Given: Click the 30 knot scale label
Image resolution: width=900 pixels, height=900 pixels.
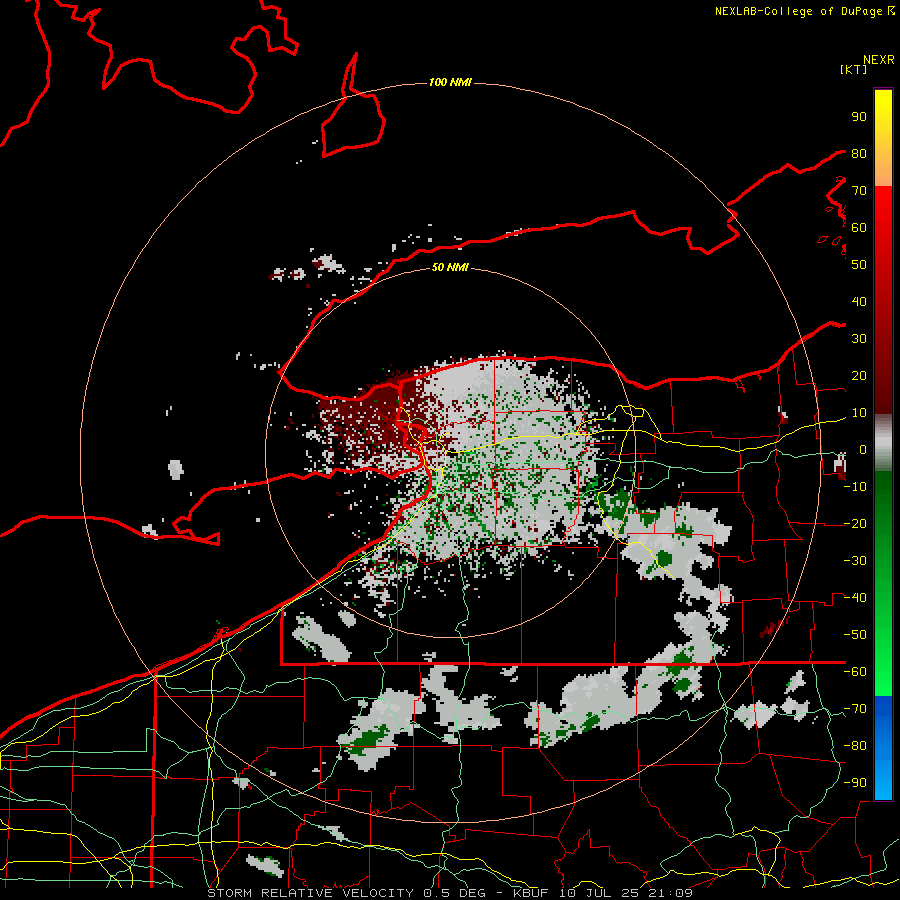Looking at the screenshot, I should (x=859, y=339).
